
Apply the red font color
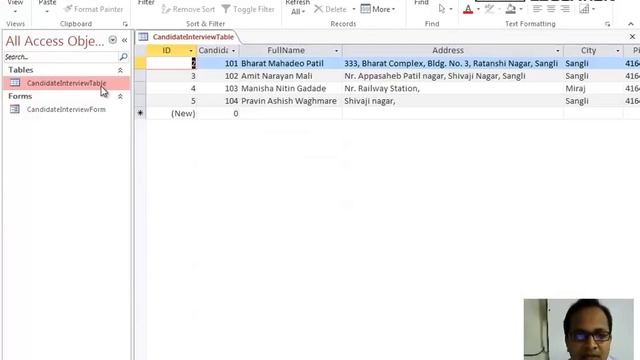[468, 9]
